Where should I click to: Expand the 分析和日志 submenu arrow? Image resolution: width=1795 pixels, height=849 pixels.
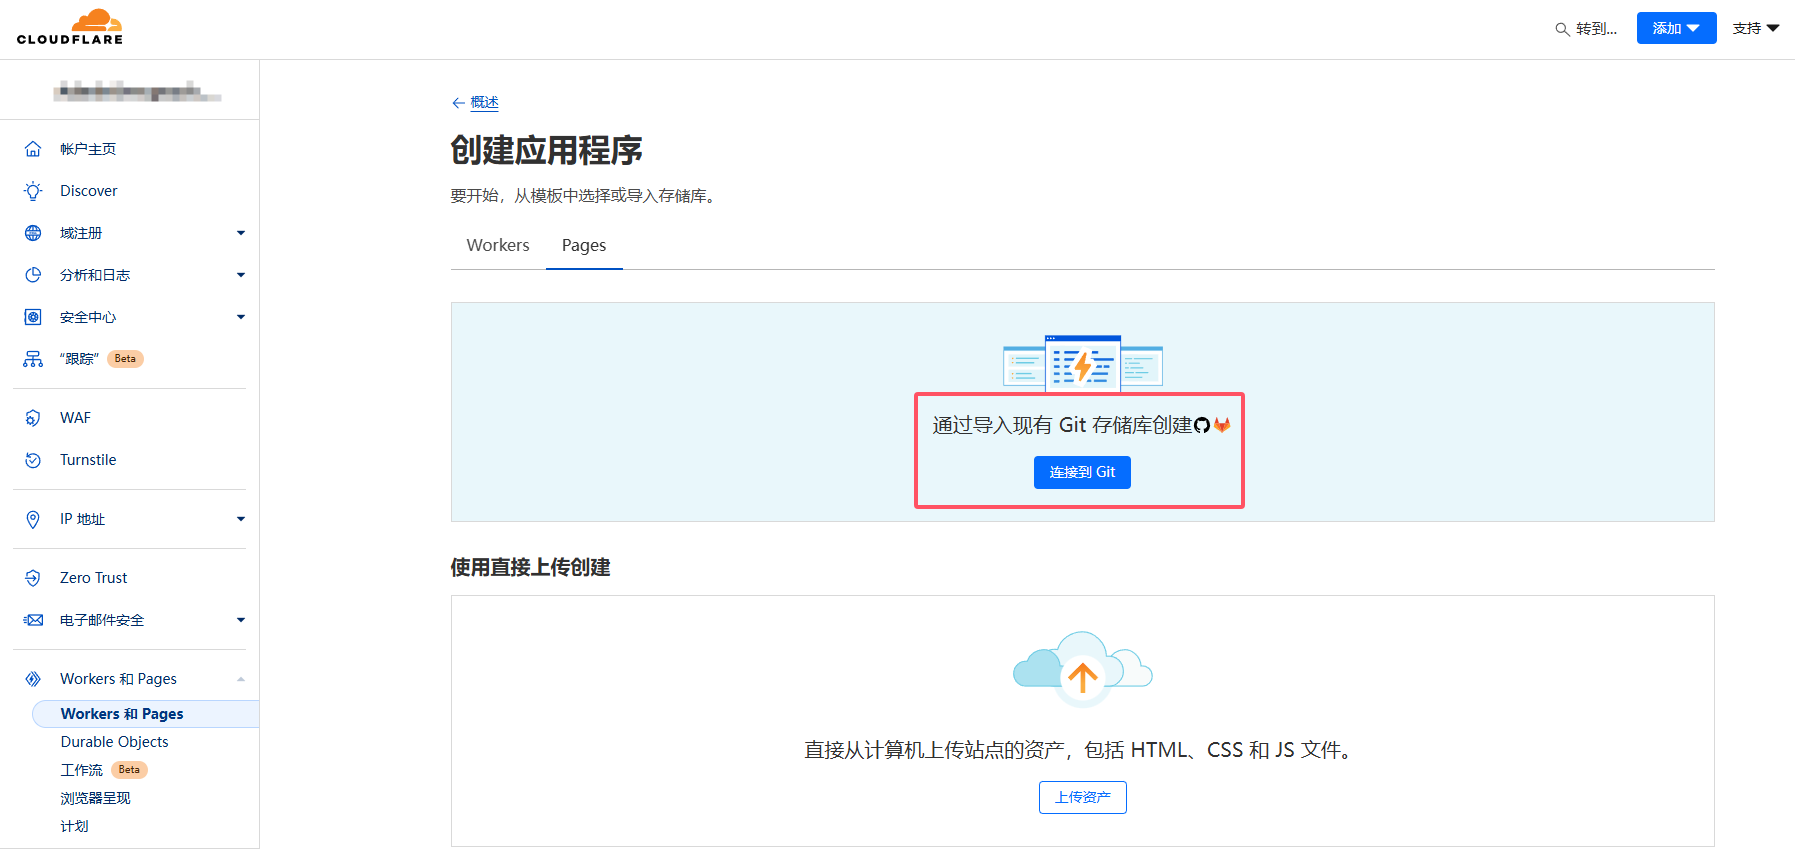[241, 275]
